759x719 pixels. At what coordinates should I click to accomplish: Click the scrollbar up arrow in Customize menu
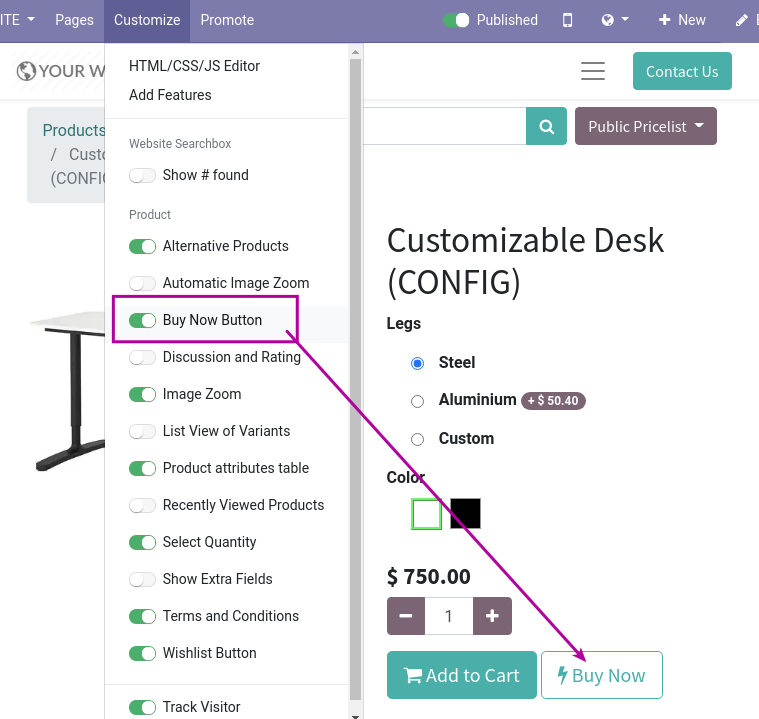(x=355, y=52)
